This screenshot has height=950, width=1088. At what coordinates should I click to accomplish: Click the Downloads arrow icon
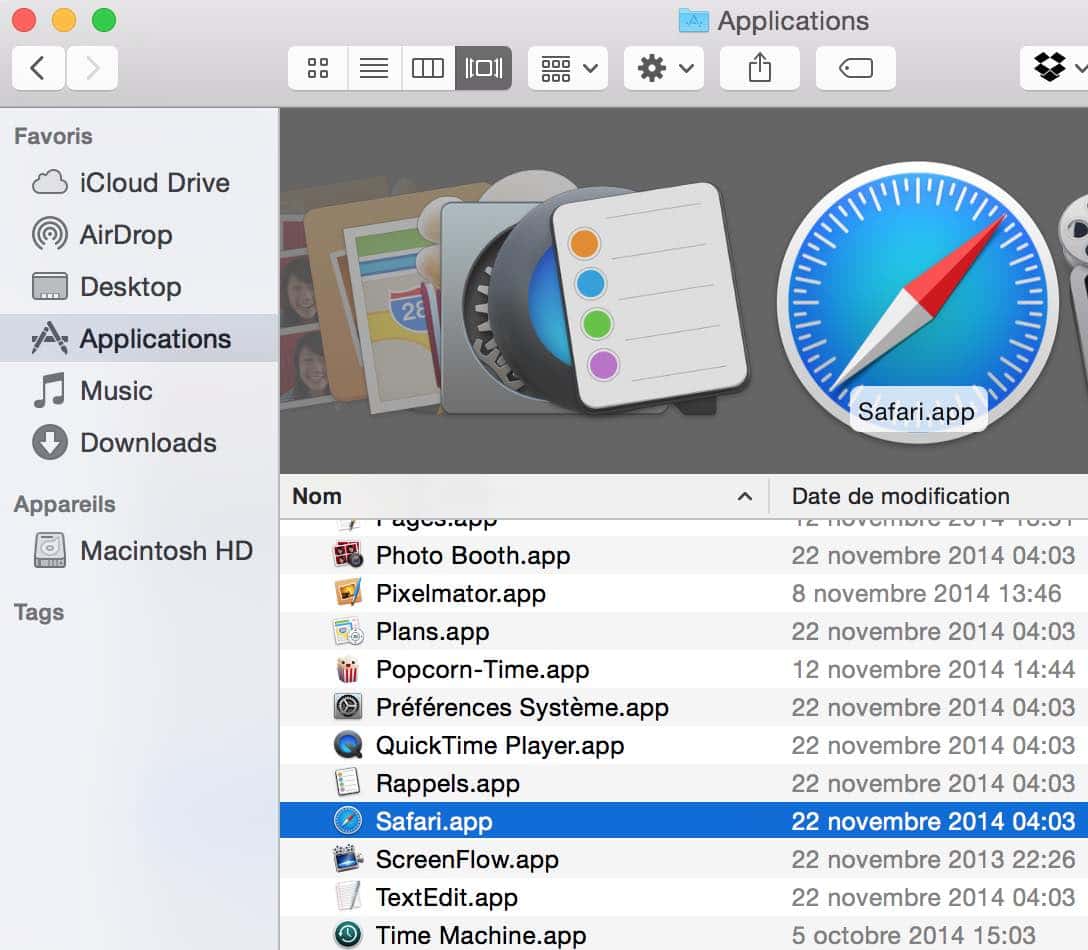tap(50, 443)
